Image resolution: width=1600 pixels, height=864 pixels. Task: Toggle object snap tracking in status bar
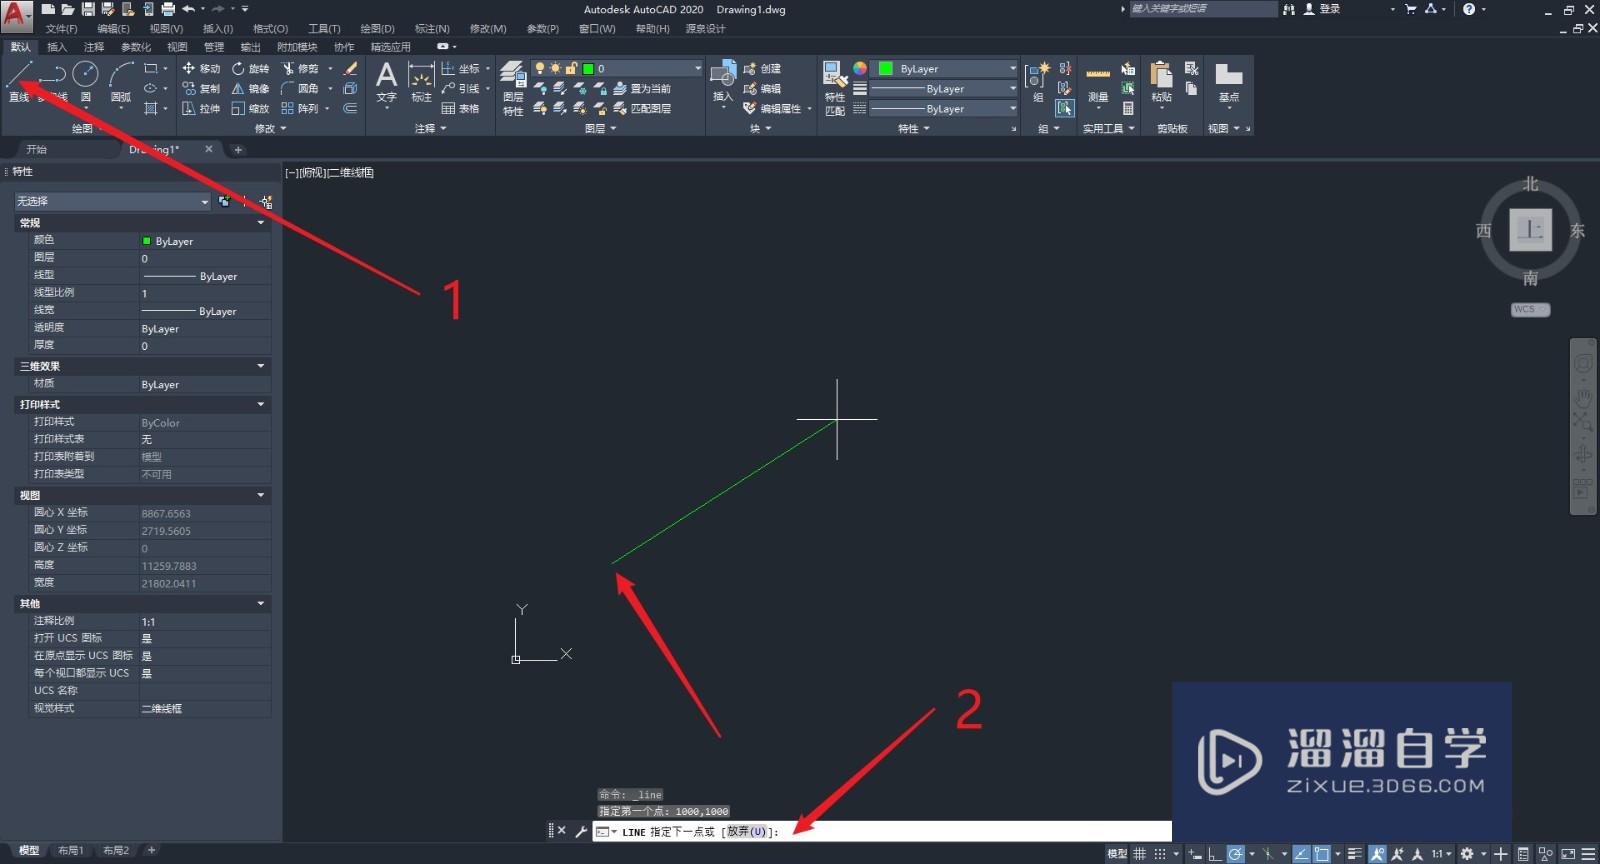coord(1301,854)
